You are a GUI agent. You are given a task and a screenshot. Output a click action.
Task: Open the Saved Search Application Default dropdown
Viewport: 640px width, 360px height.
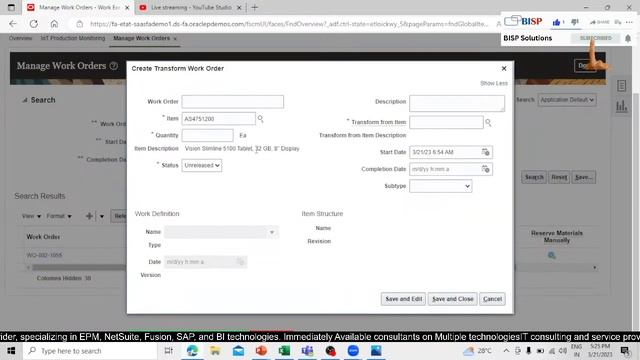click(x=567, y=100)
